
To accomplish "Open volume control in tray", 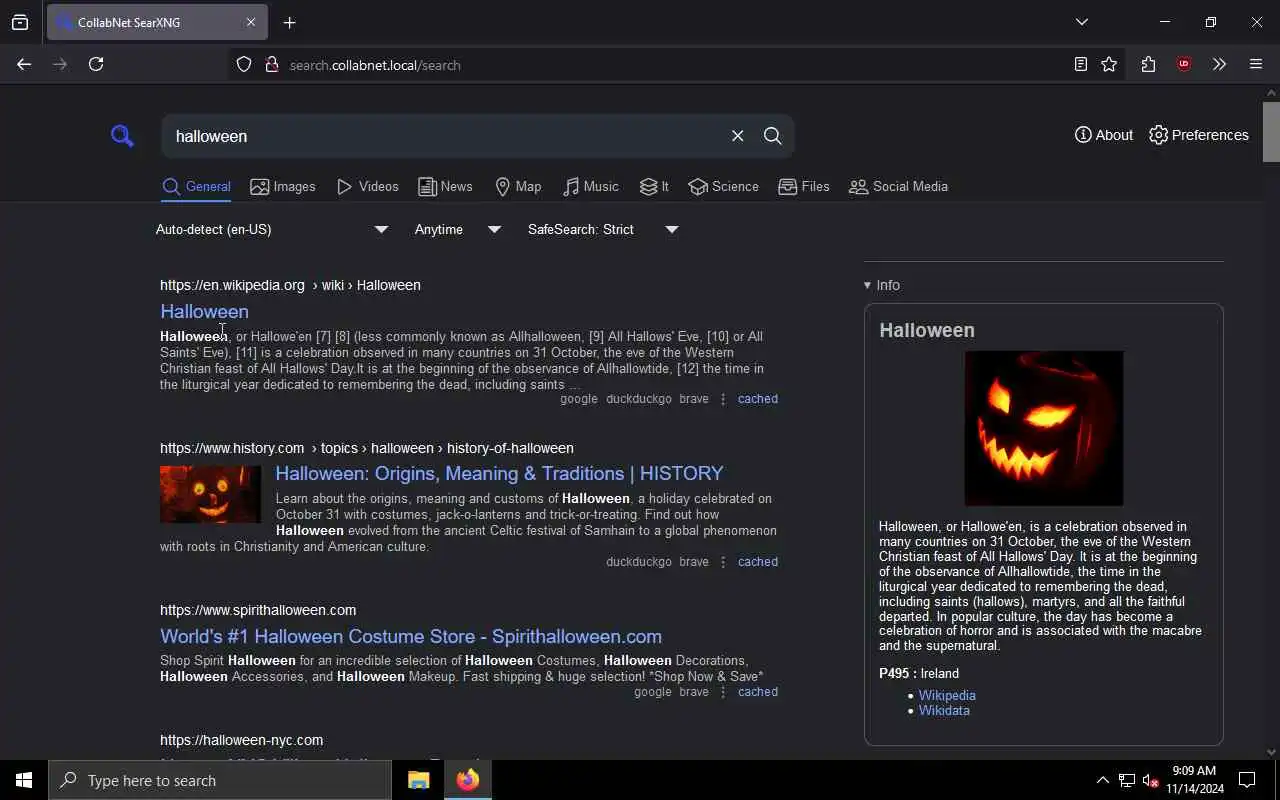I will pyautogui.click(x=1150, y=780).
